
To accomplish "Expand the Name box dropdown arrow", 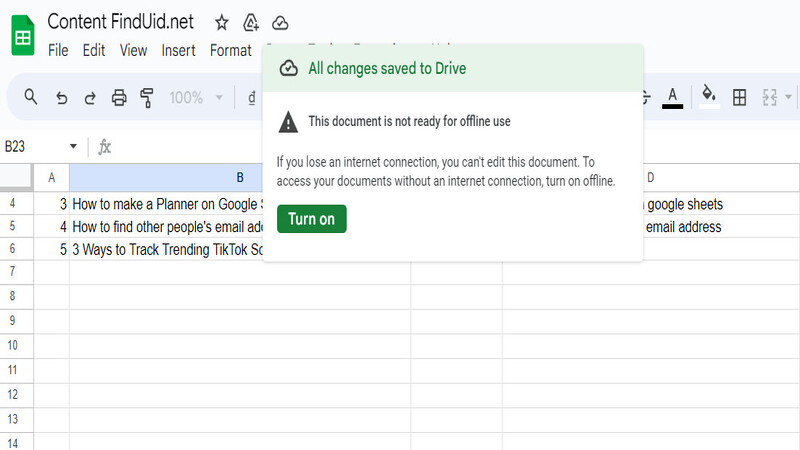I will [73, 146].
